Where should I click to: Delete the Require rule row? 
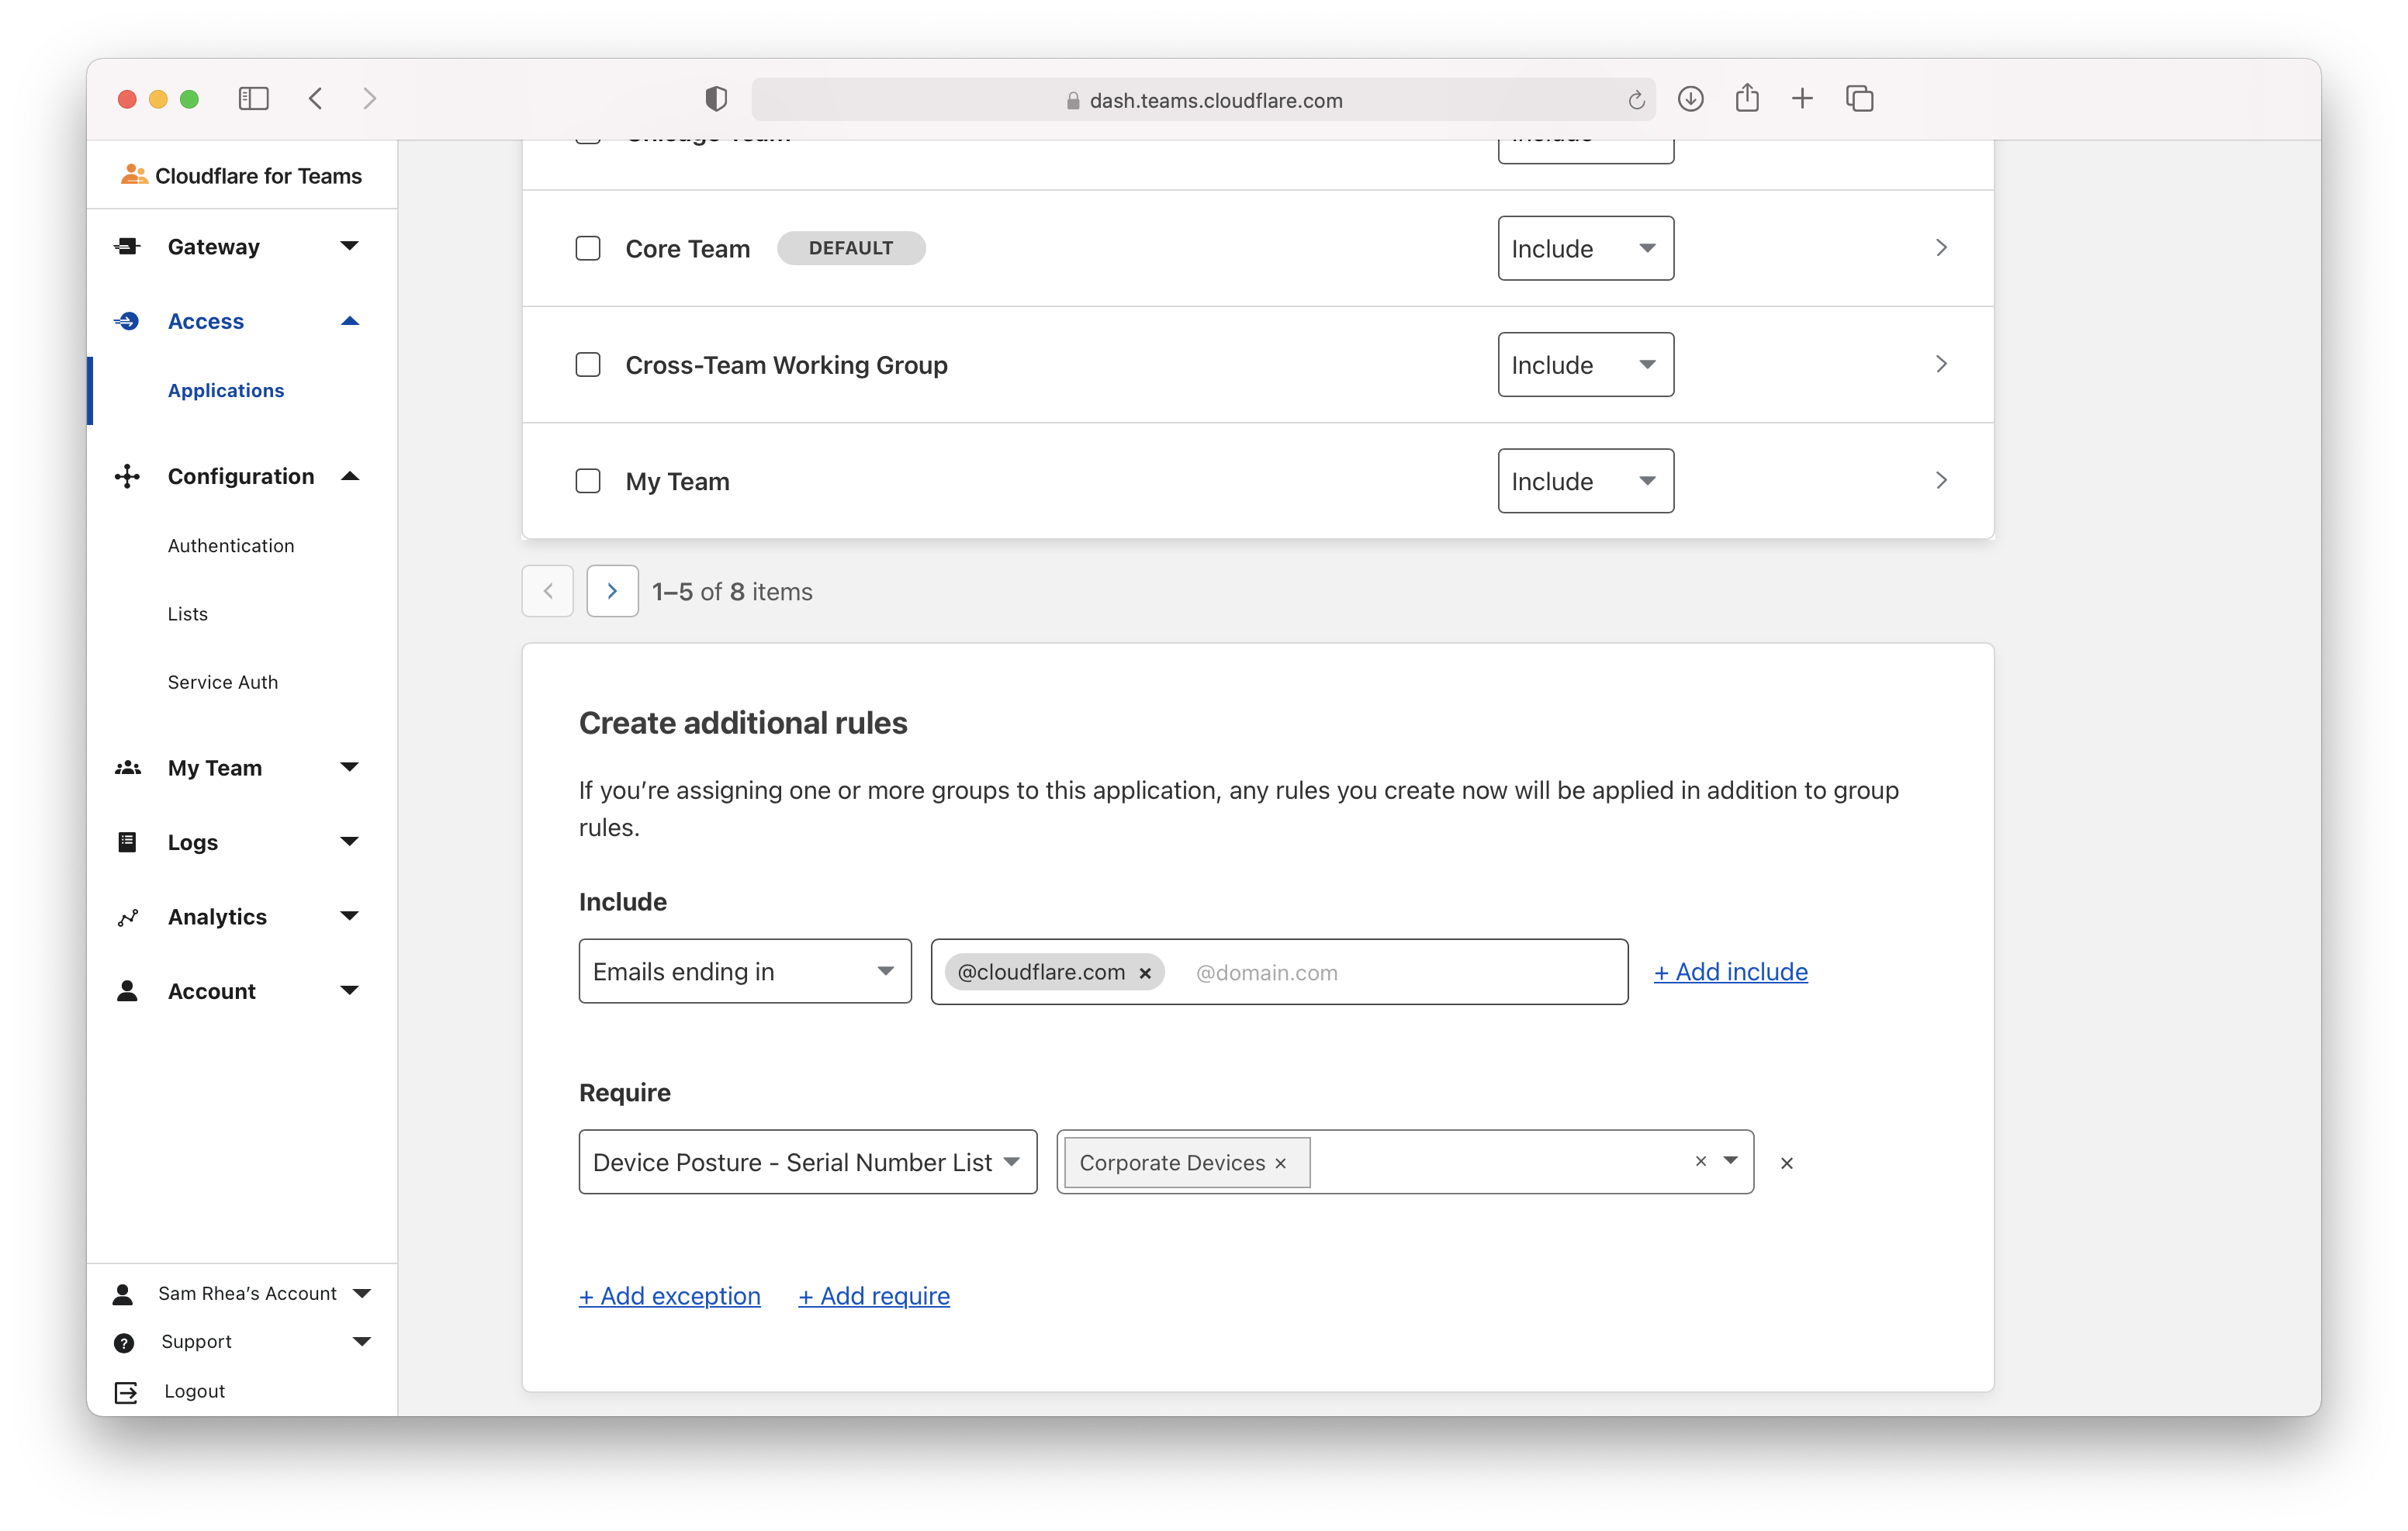pyautogui.click(x=1786, y=1163)
